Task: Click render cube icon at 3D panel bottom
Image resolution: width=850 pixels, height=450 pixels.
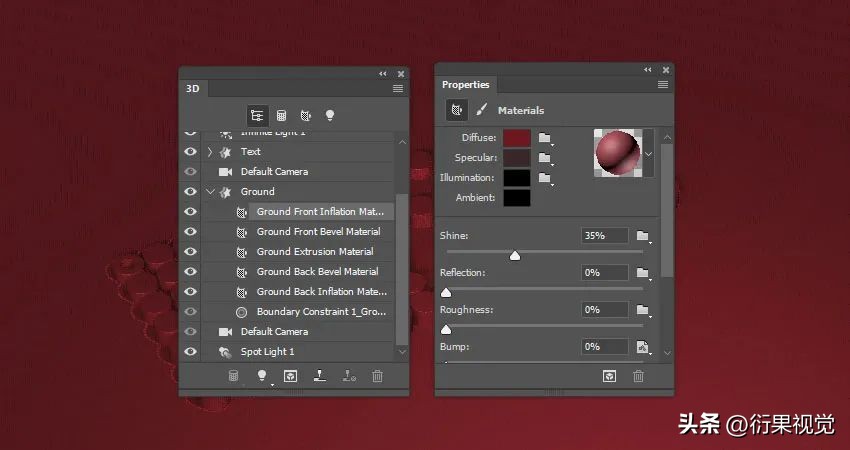Action: click(x=291, y=376)
